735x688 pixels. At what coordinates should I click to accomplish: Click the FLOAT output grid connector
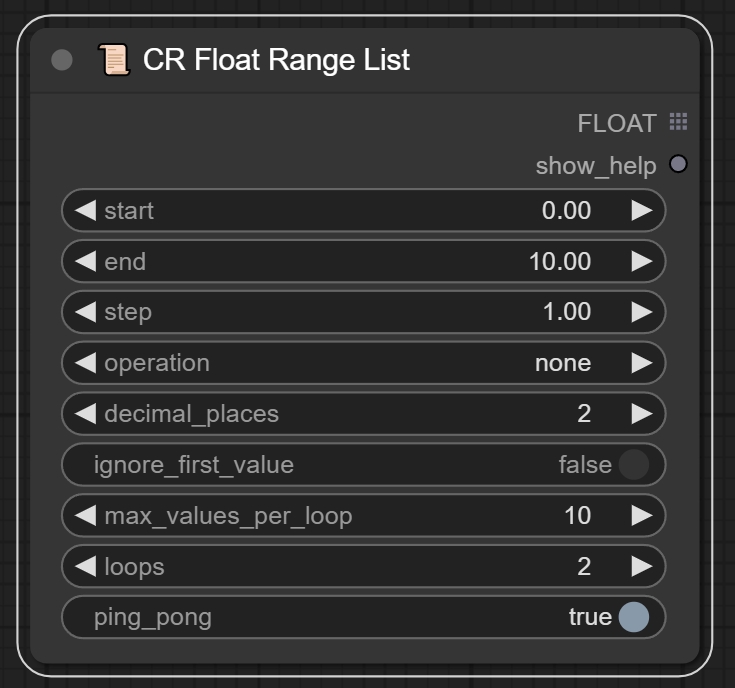(x=678, y=123)
